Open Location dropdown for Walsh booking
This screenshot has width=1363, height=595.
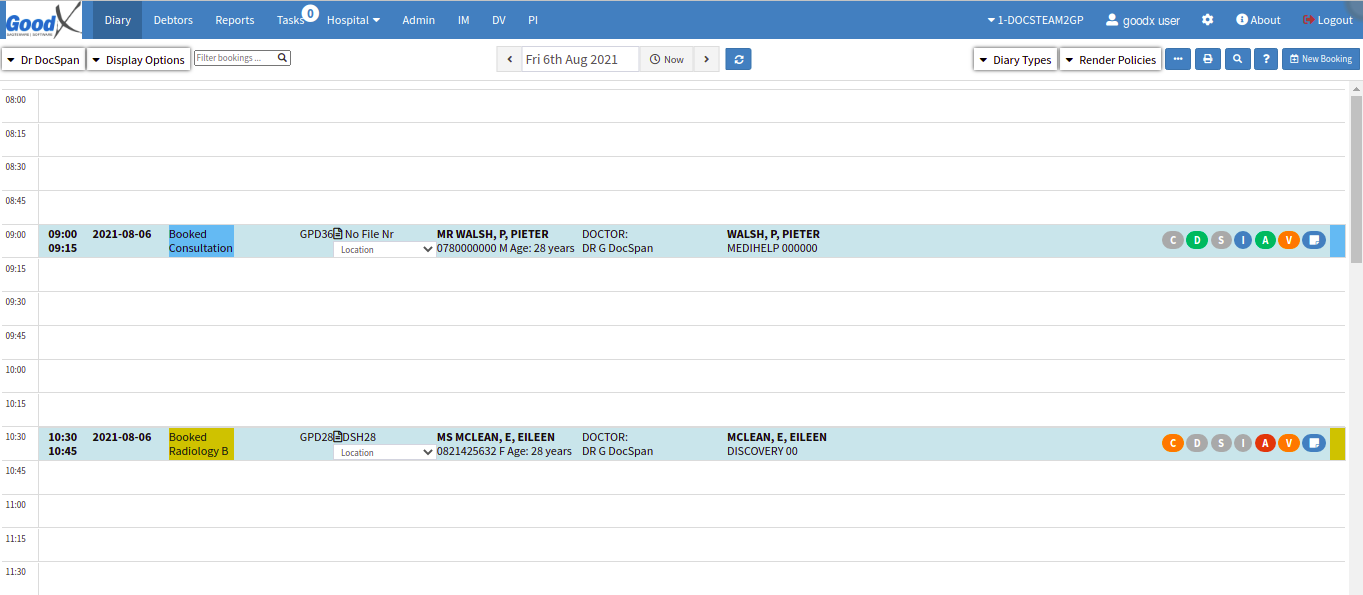point(384,250)
